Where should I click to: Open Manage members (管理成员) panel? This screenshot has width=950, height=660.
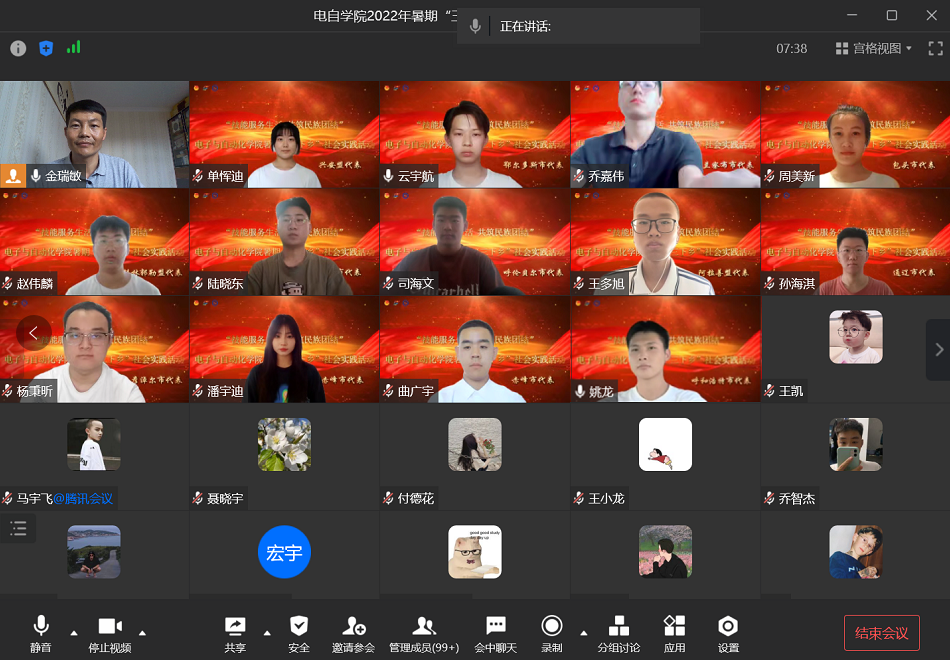click(x=424, y=627)
